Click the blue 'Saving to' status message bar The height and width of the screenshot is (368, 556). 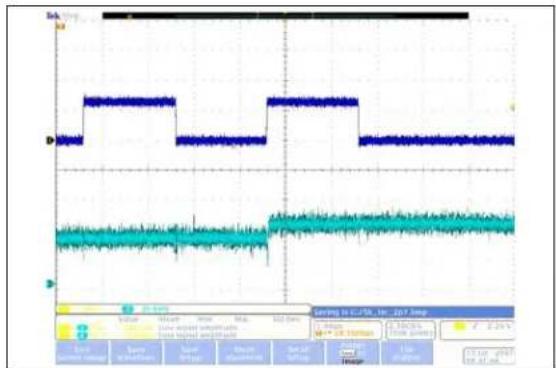(413, 312)
